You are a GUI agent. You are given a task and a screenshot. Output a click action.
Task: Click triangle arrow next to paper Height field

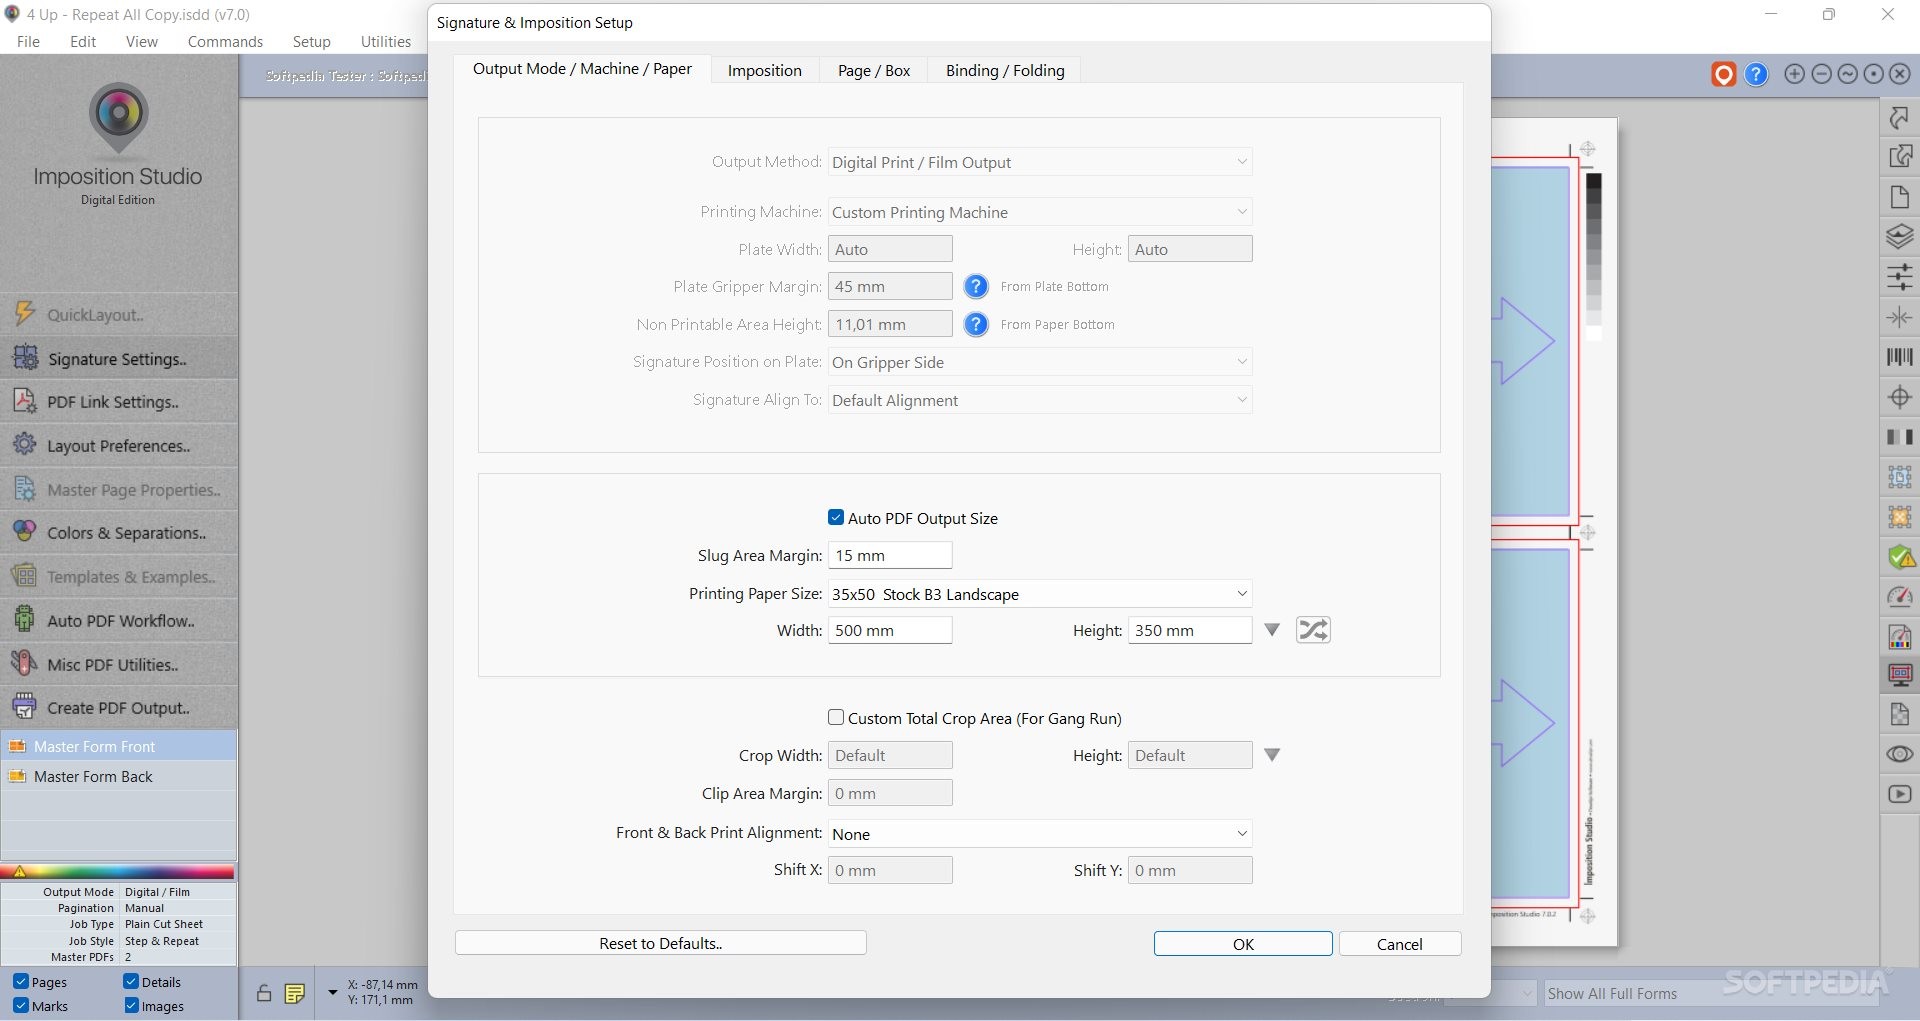(1272, 630)
